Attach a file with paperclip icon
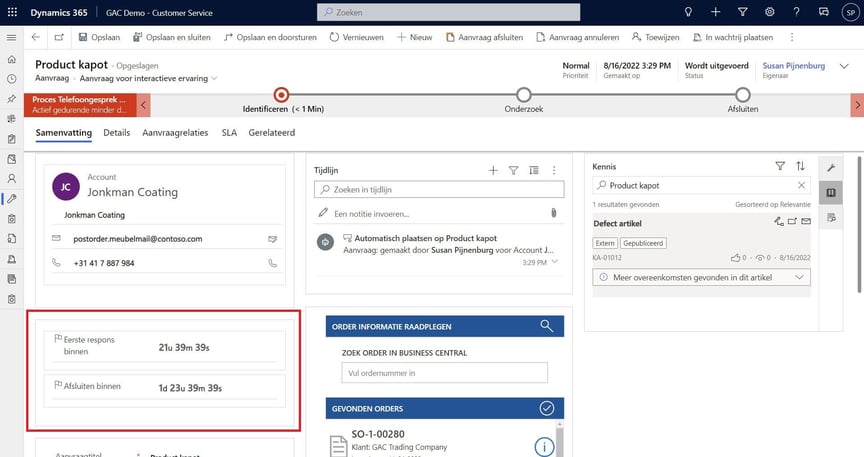This screenshot has width=864, height=457. pos(554,213)
